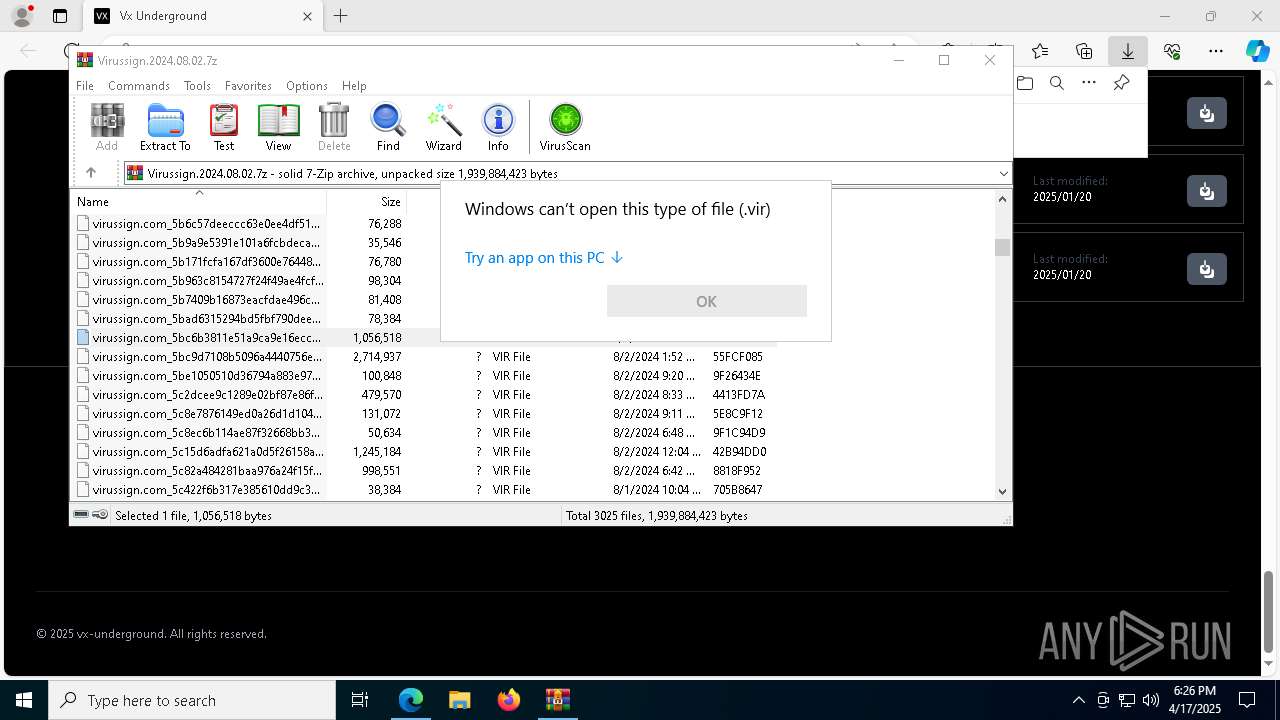
Task: Open the File menu in WinRAR
Action: 85,86
